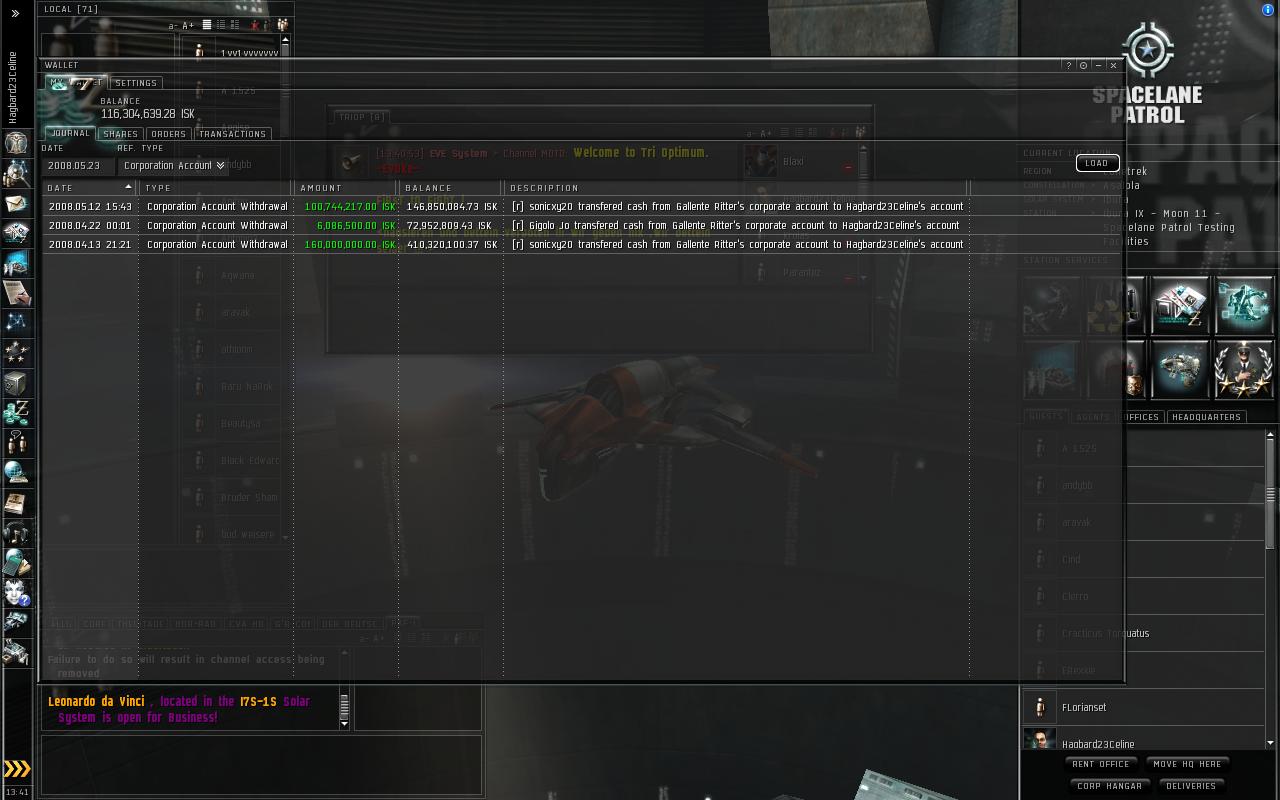1280x800 pixels.
Task: Click the Move HQ Here button
Action: [1187, 764]
